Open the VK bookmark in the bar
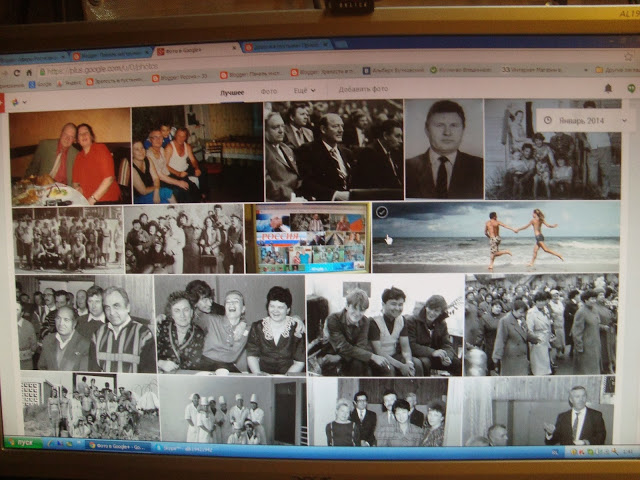This screenshot has width=640, height=480. click(367, 71)
